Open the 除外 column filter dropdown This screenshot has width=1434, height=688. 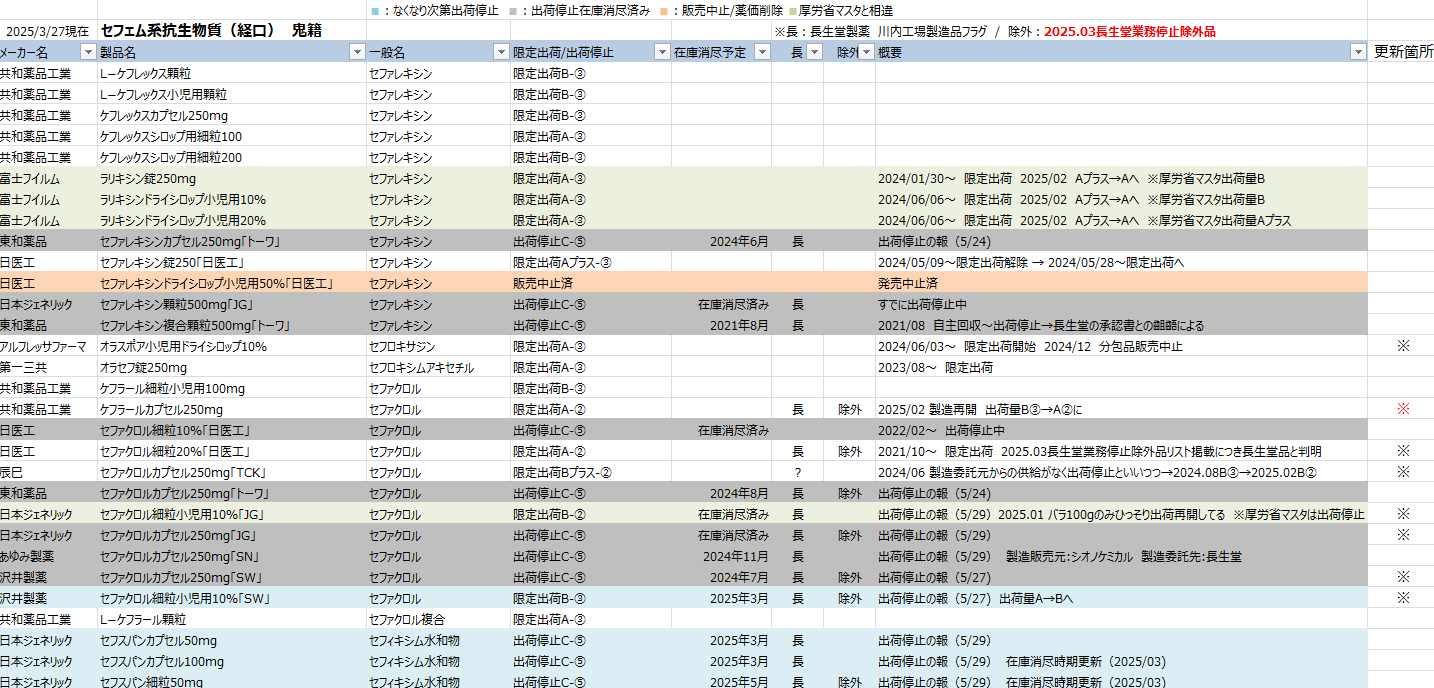pyautogui.click(x=866, y=52)
